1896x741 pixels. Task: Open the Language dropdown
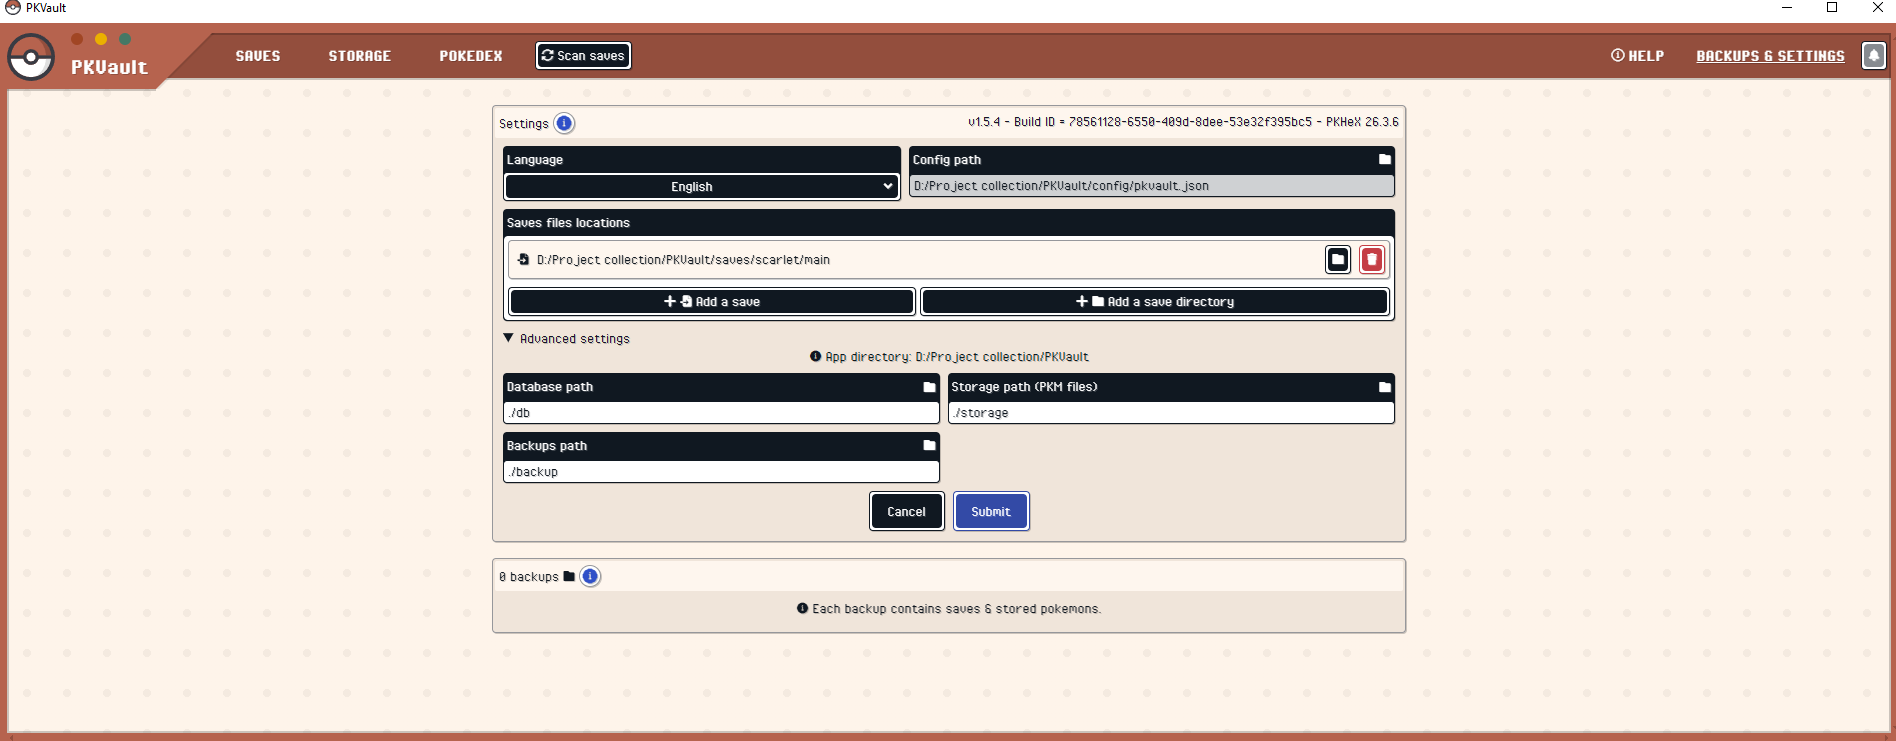click(700, 187)
